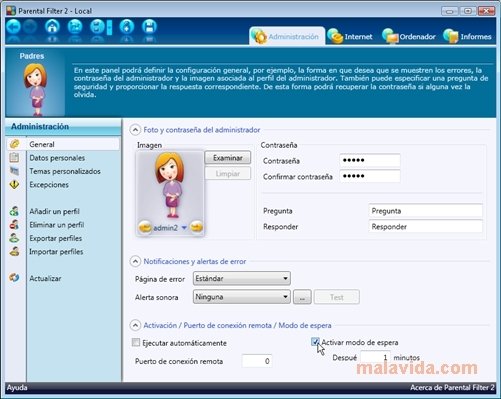Click the yellow Excepciones warning icon
This screenshot has height=399, width=501.
click(14, 184)
